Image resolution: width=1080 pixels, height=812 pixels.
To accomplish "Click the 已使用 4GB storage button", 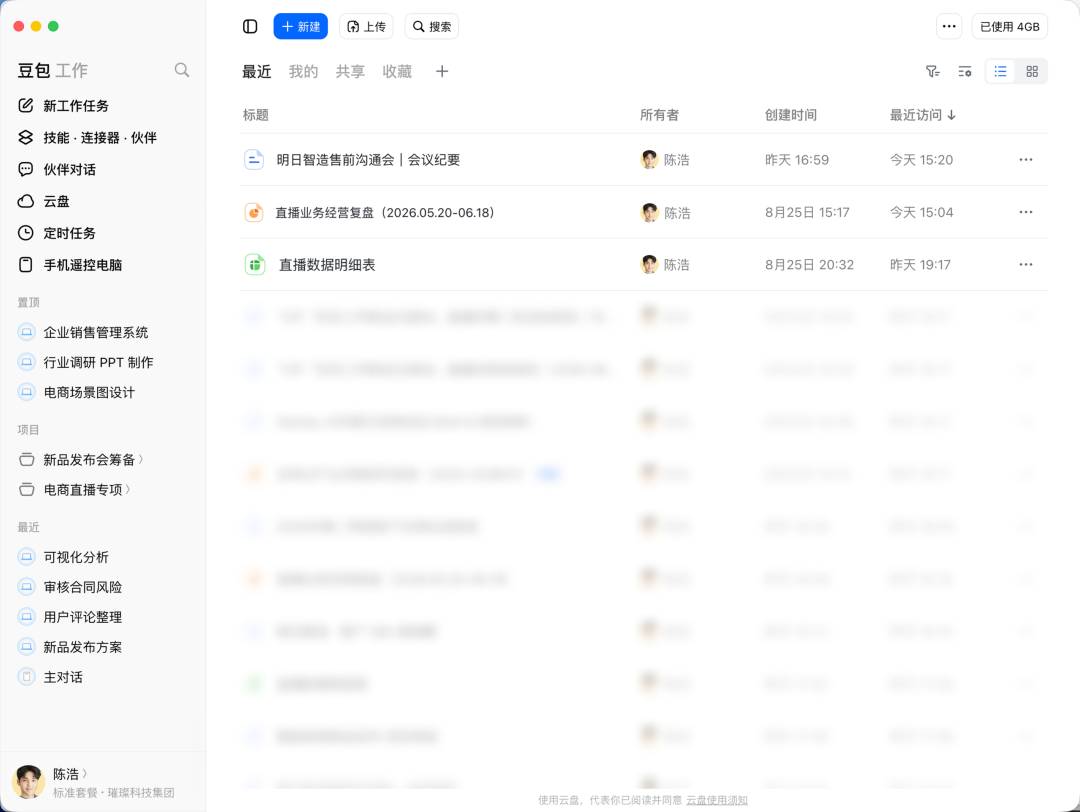I will tap(1010, 26).
